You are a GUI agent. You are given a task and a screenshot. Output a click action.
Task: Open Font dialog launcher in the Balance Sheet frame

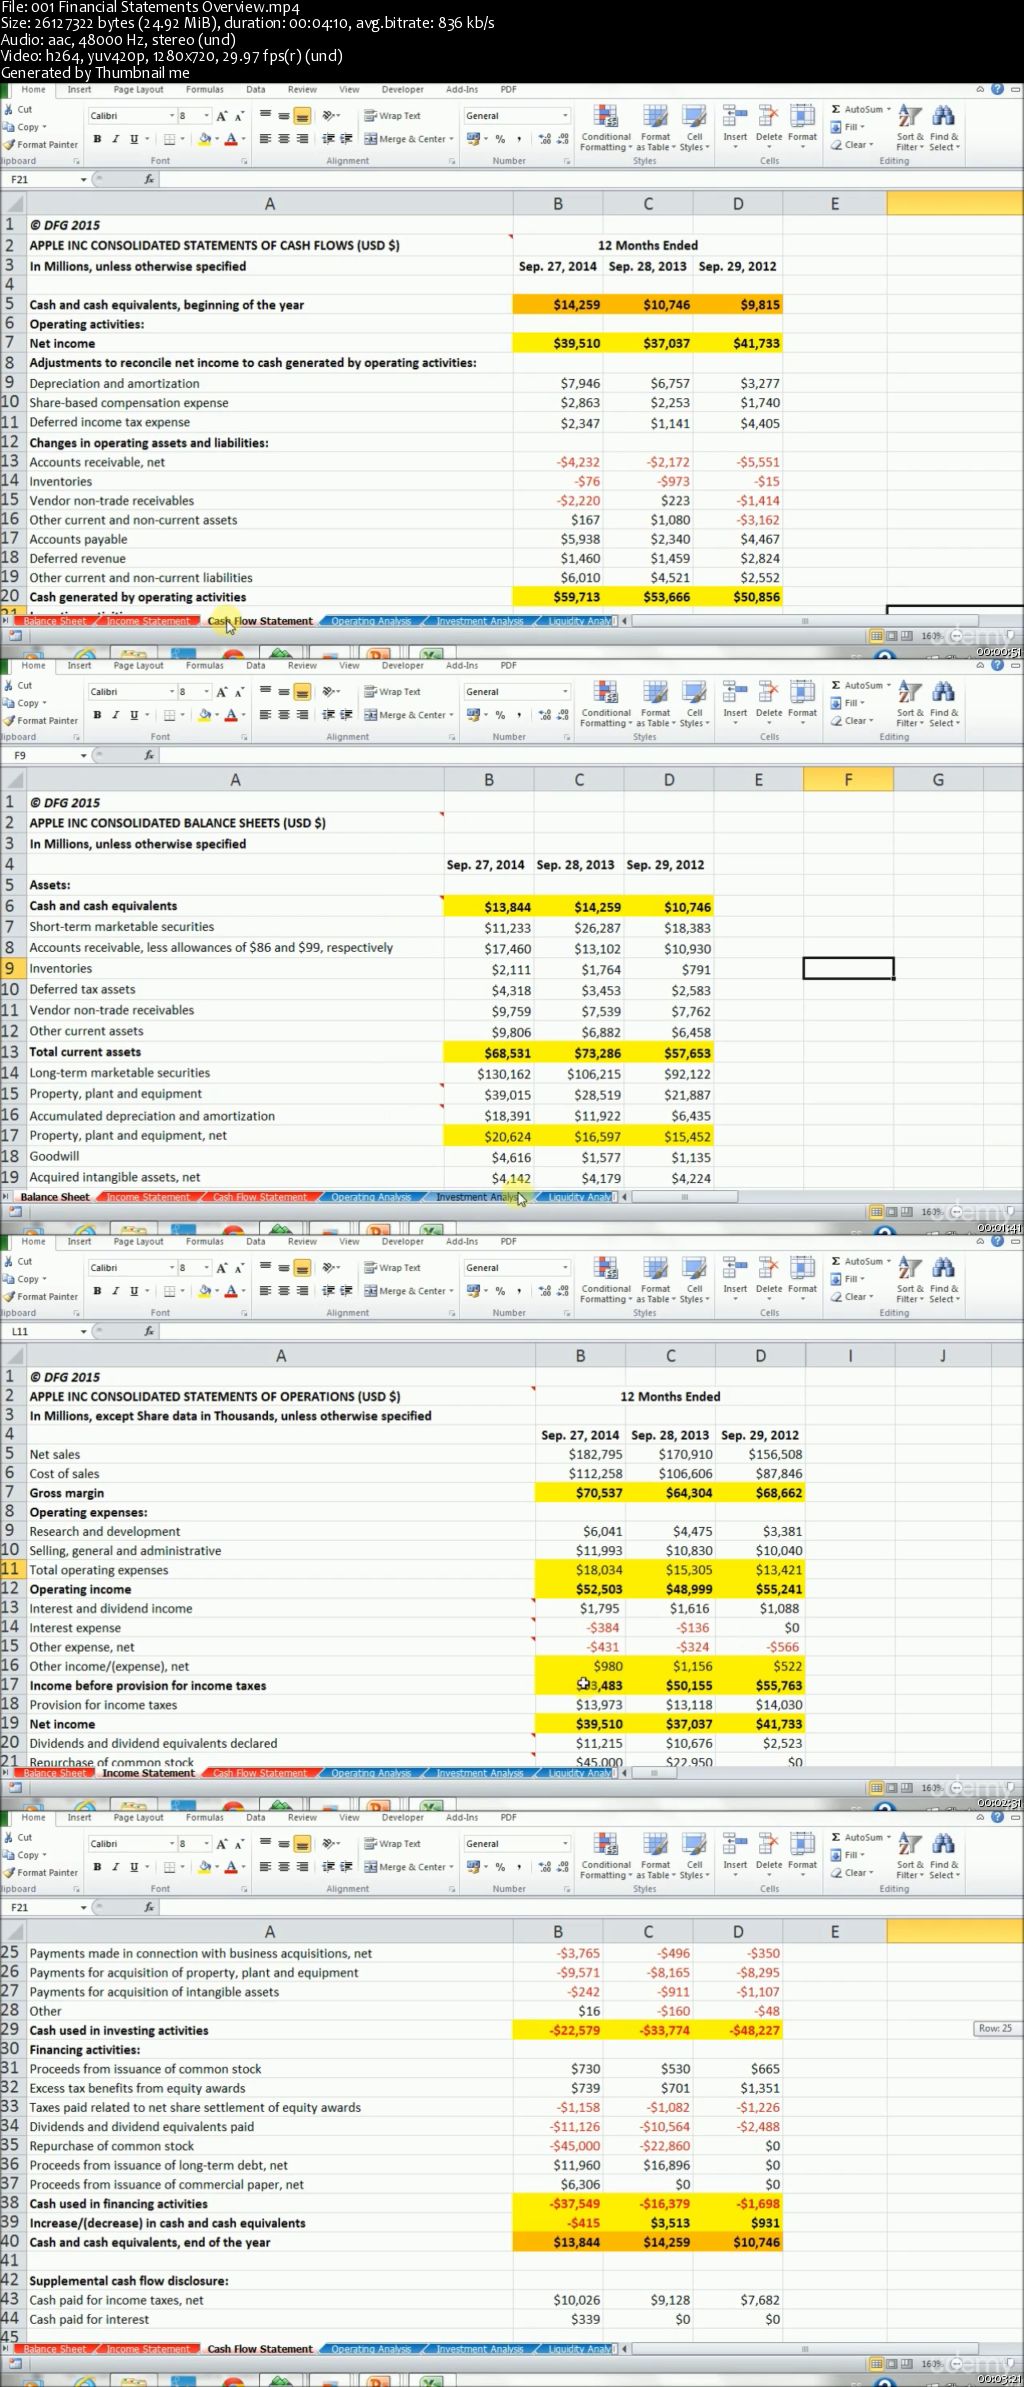(x=243, y=737)
